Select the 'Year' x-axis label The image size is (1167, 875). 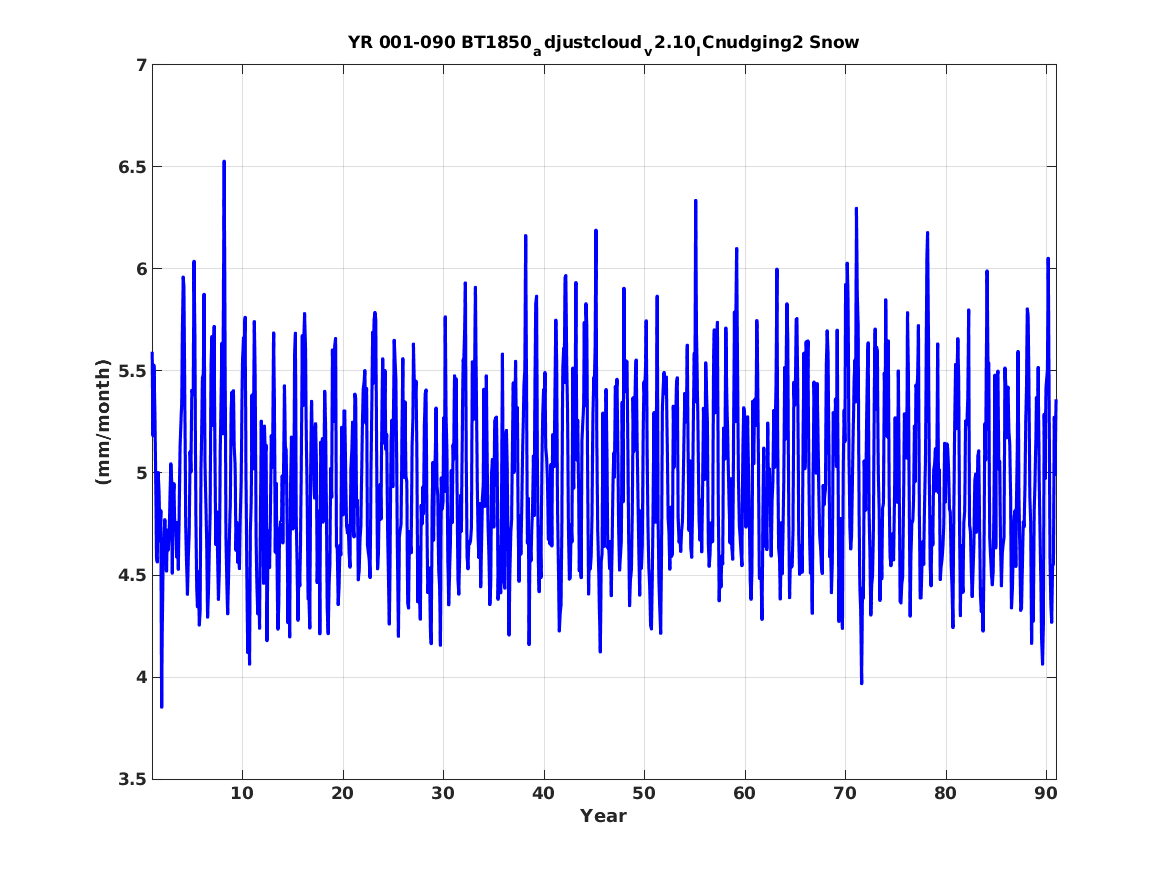[604, 816]
